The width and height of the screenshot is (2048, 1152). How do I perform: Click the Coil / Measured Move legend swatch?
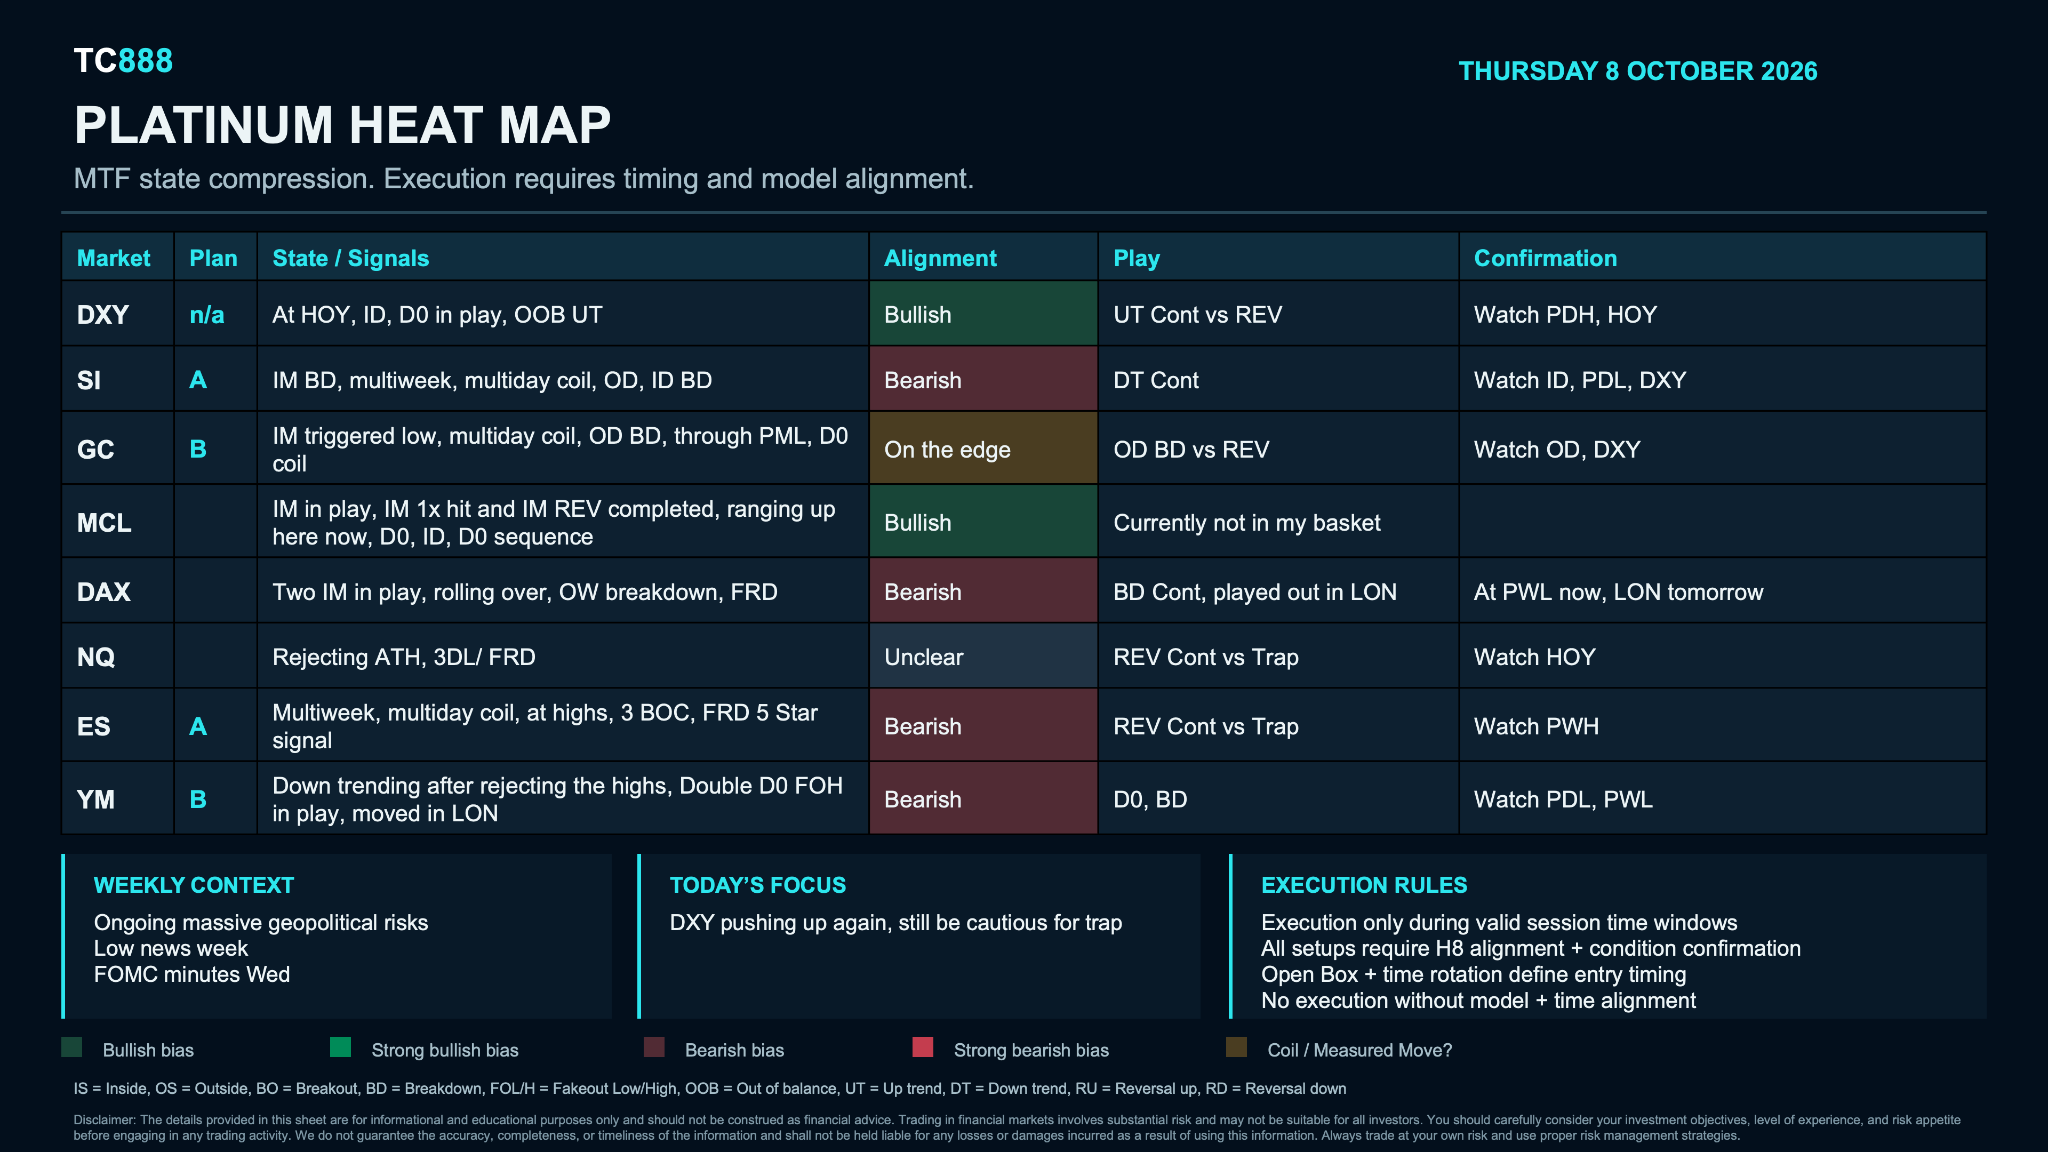[x=1237, y=1047]
